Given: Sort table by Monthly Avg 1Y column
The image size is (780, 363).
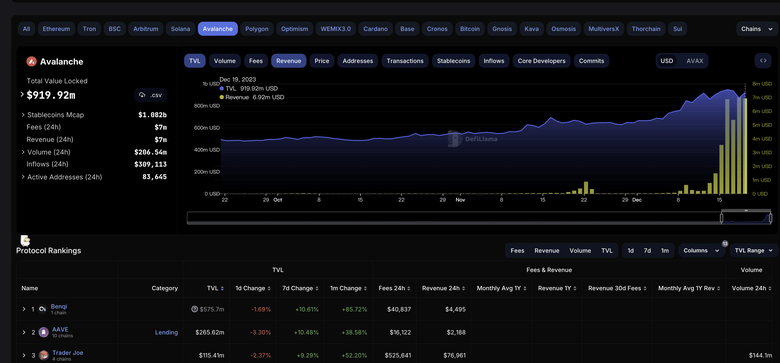Looking at the screenshot, I should pyautogui.click(x=501, y=288).
